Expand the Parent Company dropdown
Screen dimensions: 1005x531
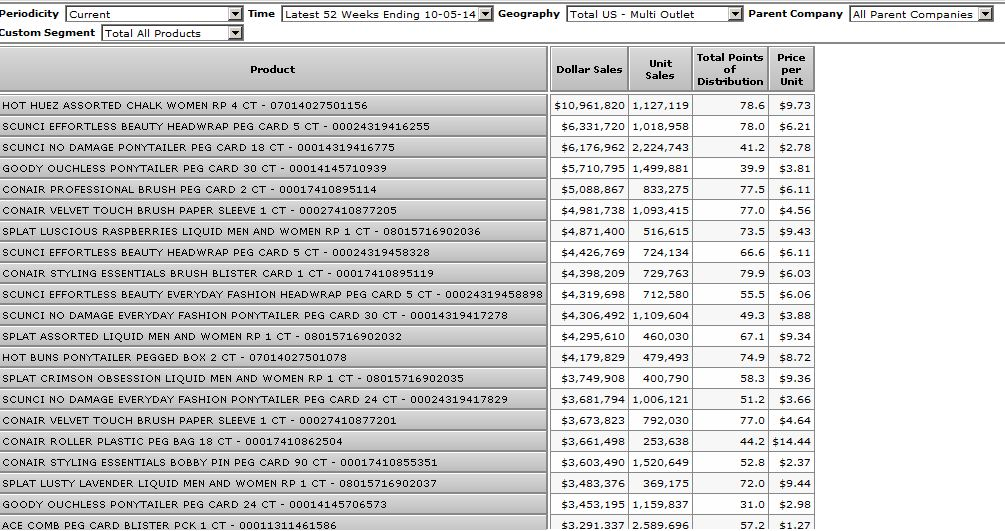coord(920,14)
